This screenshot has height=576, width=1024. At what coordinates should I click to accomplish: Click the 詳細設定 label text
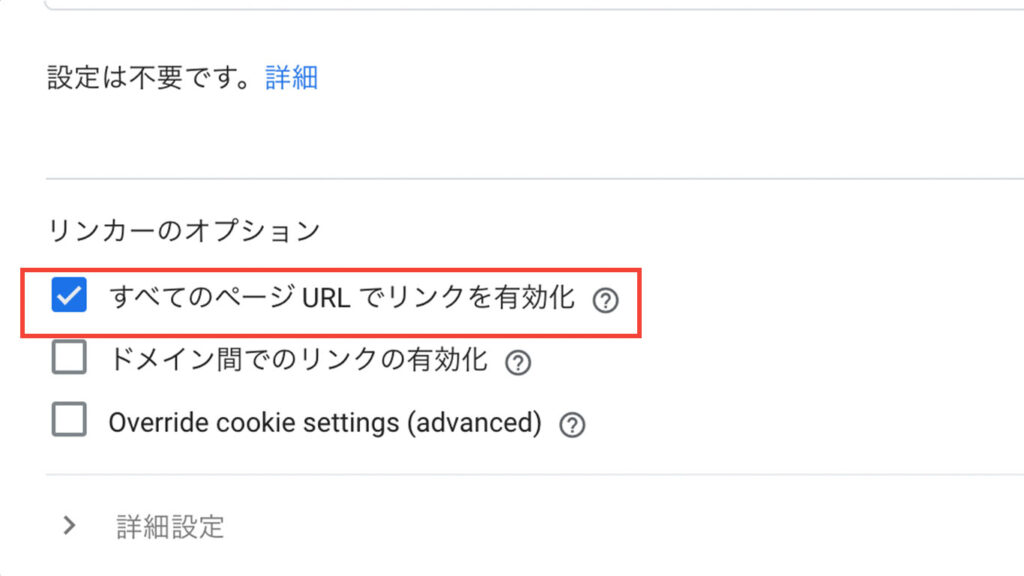(x=170, y=526)
